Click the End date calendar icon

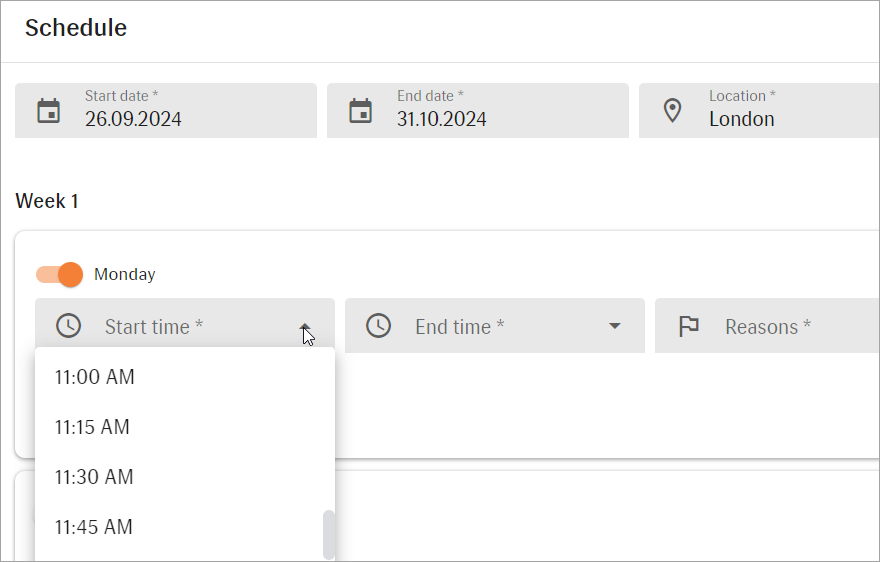pyautogui.click(x=360, y=110)
